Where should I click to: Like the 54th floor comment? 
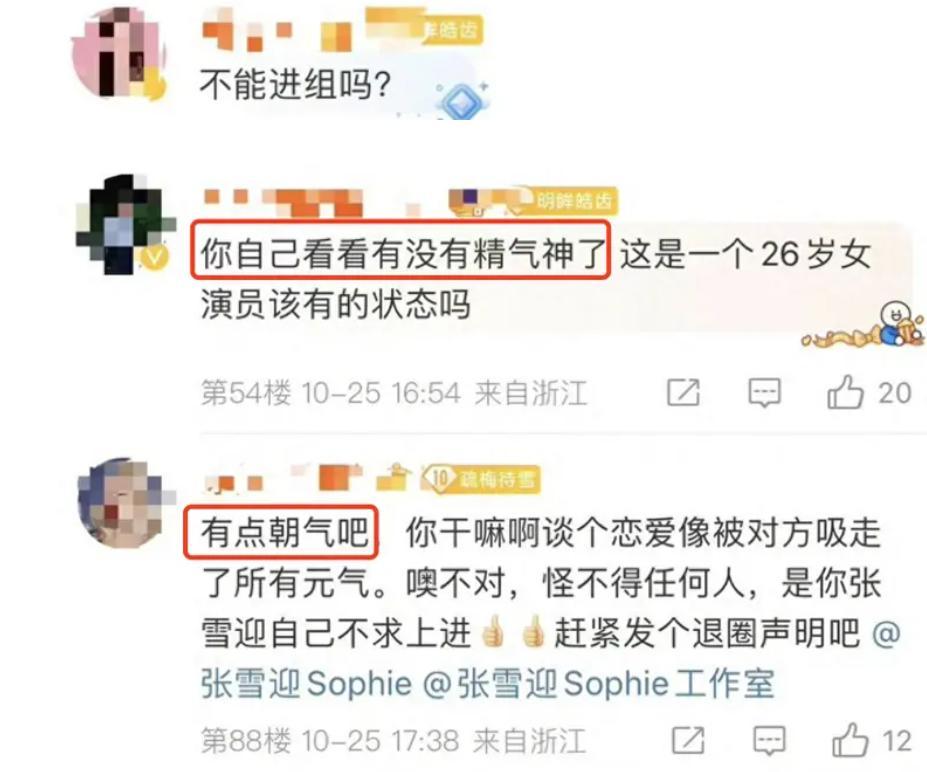pos(845,393)
